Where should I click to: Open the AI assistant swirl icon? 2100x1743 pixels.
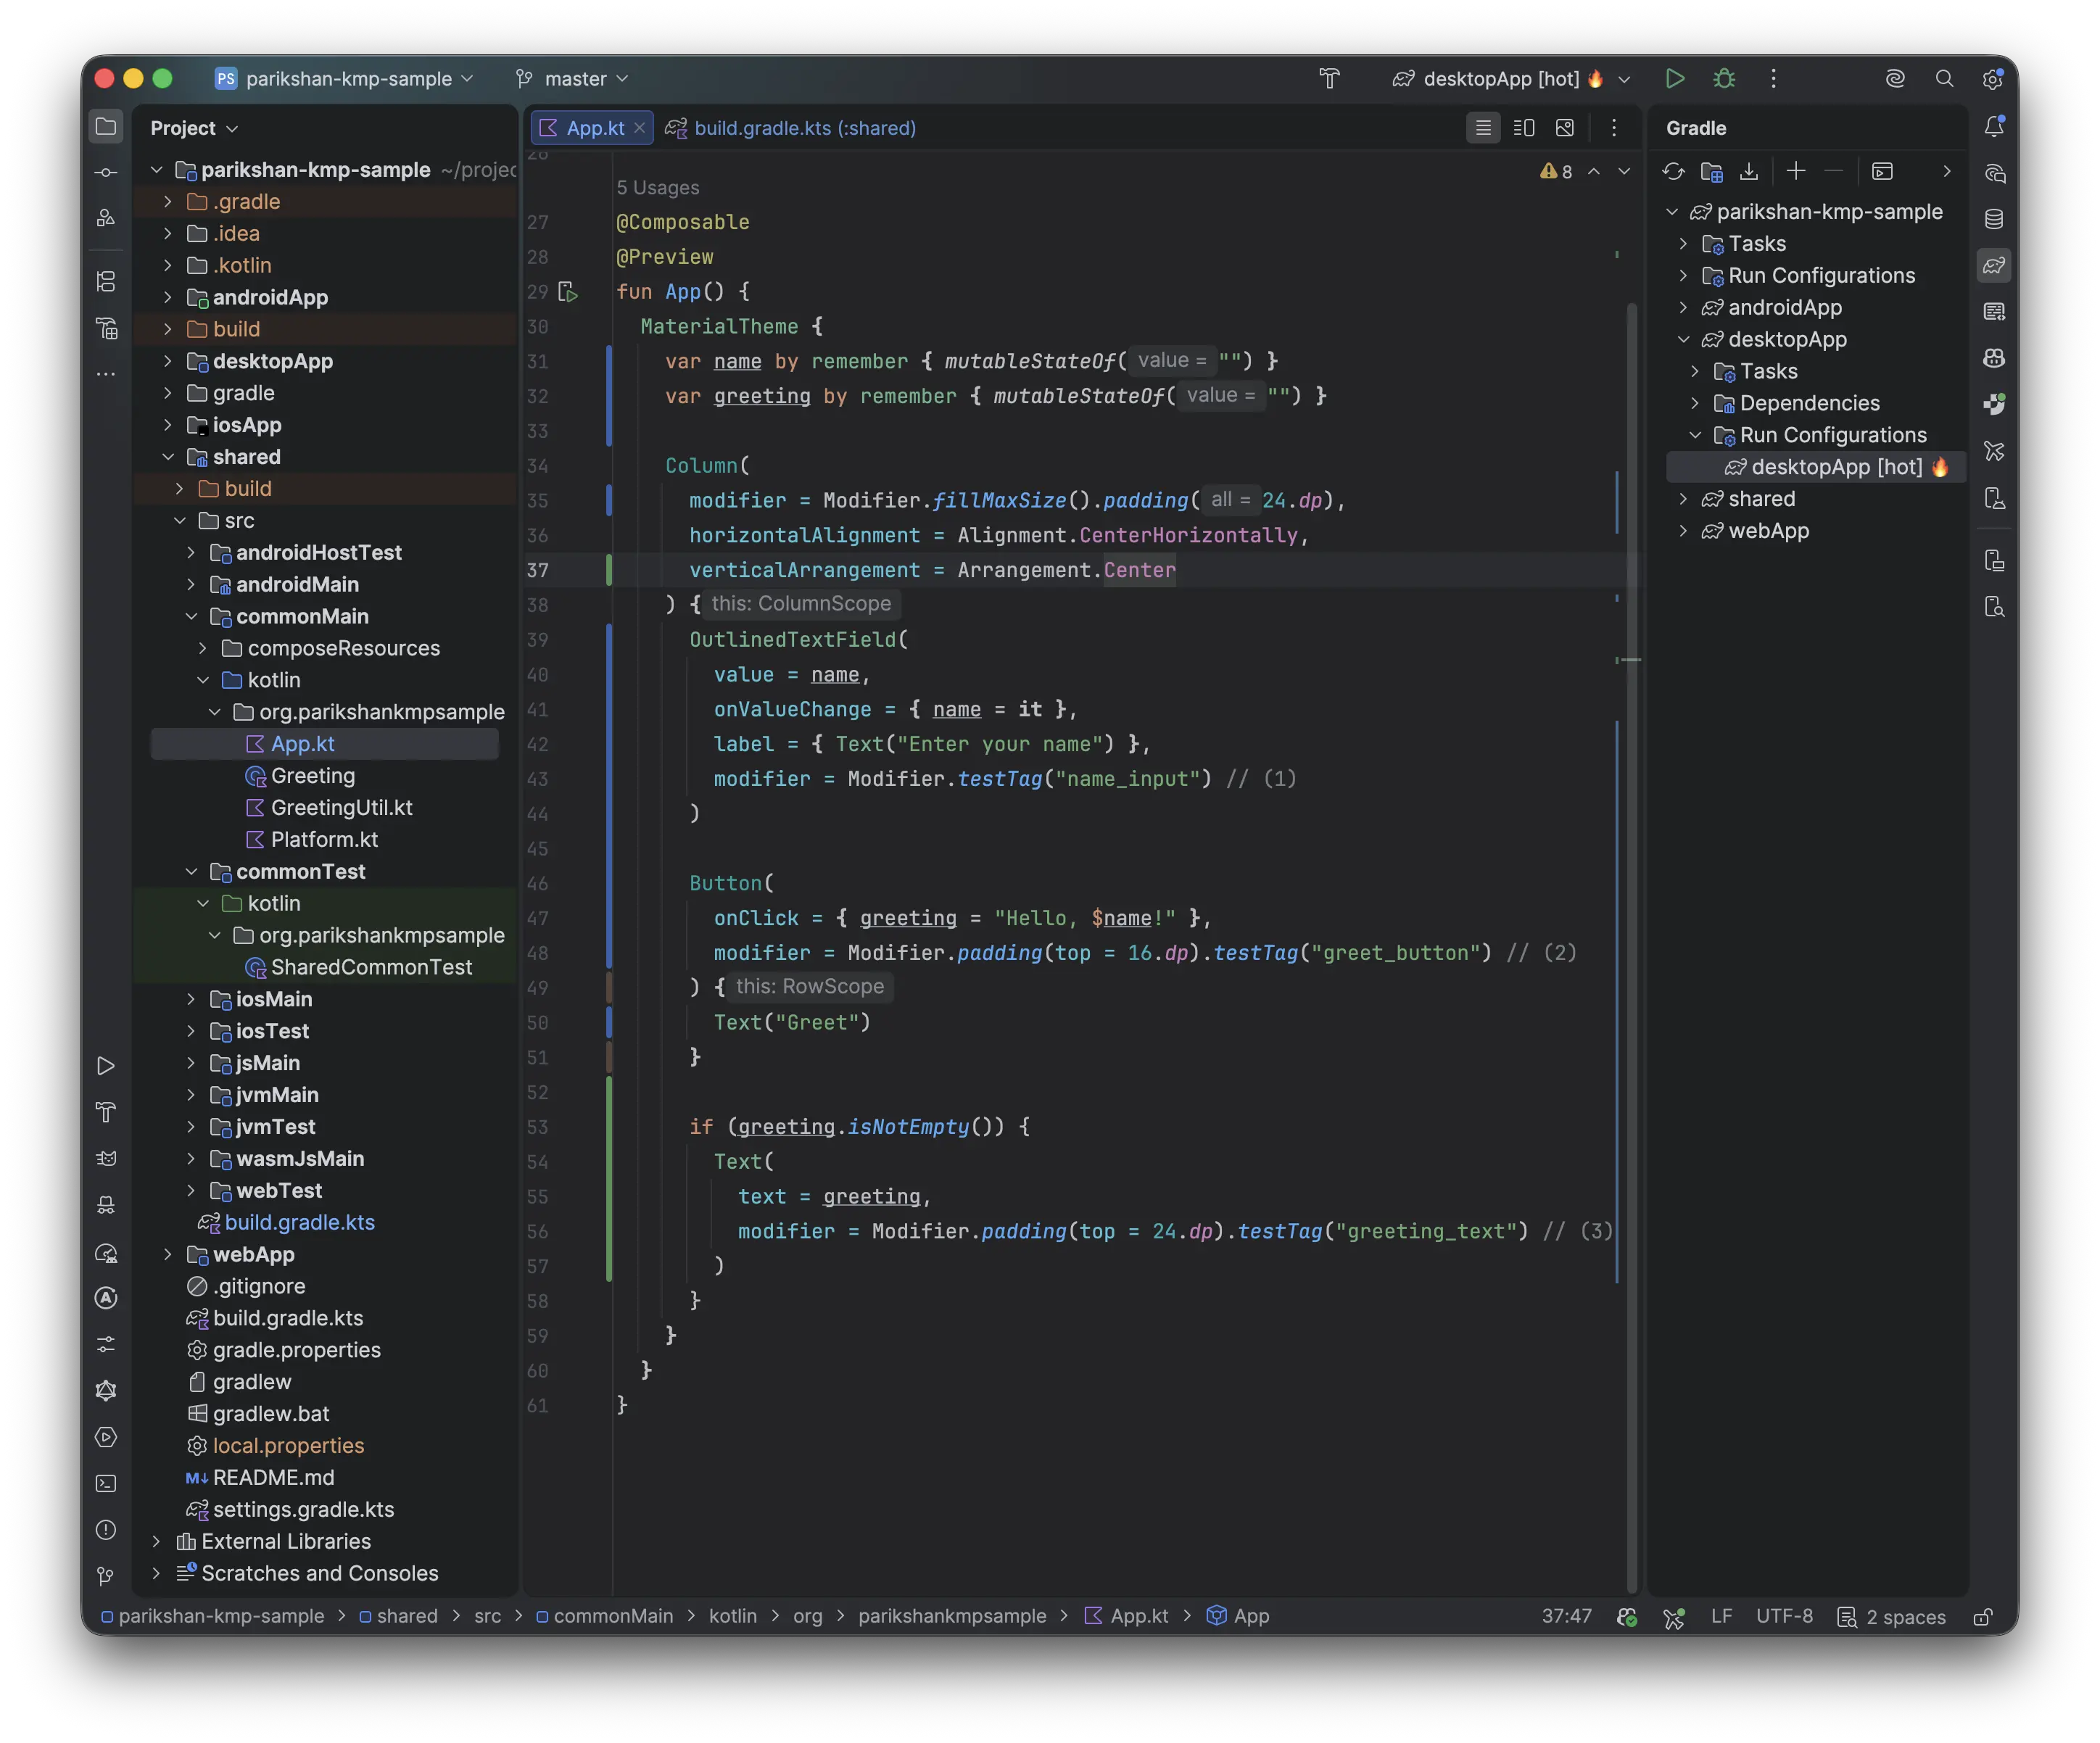click(1895, 78)
